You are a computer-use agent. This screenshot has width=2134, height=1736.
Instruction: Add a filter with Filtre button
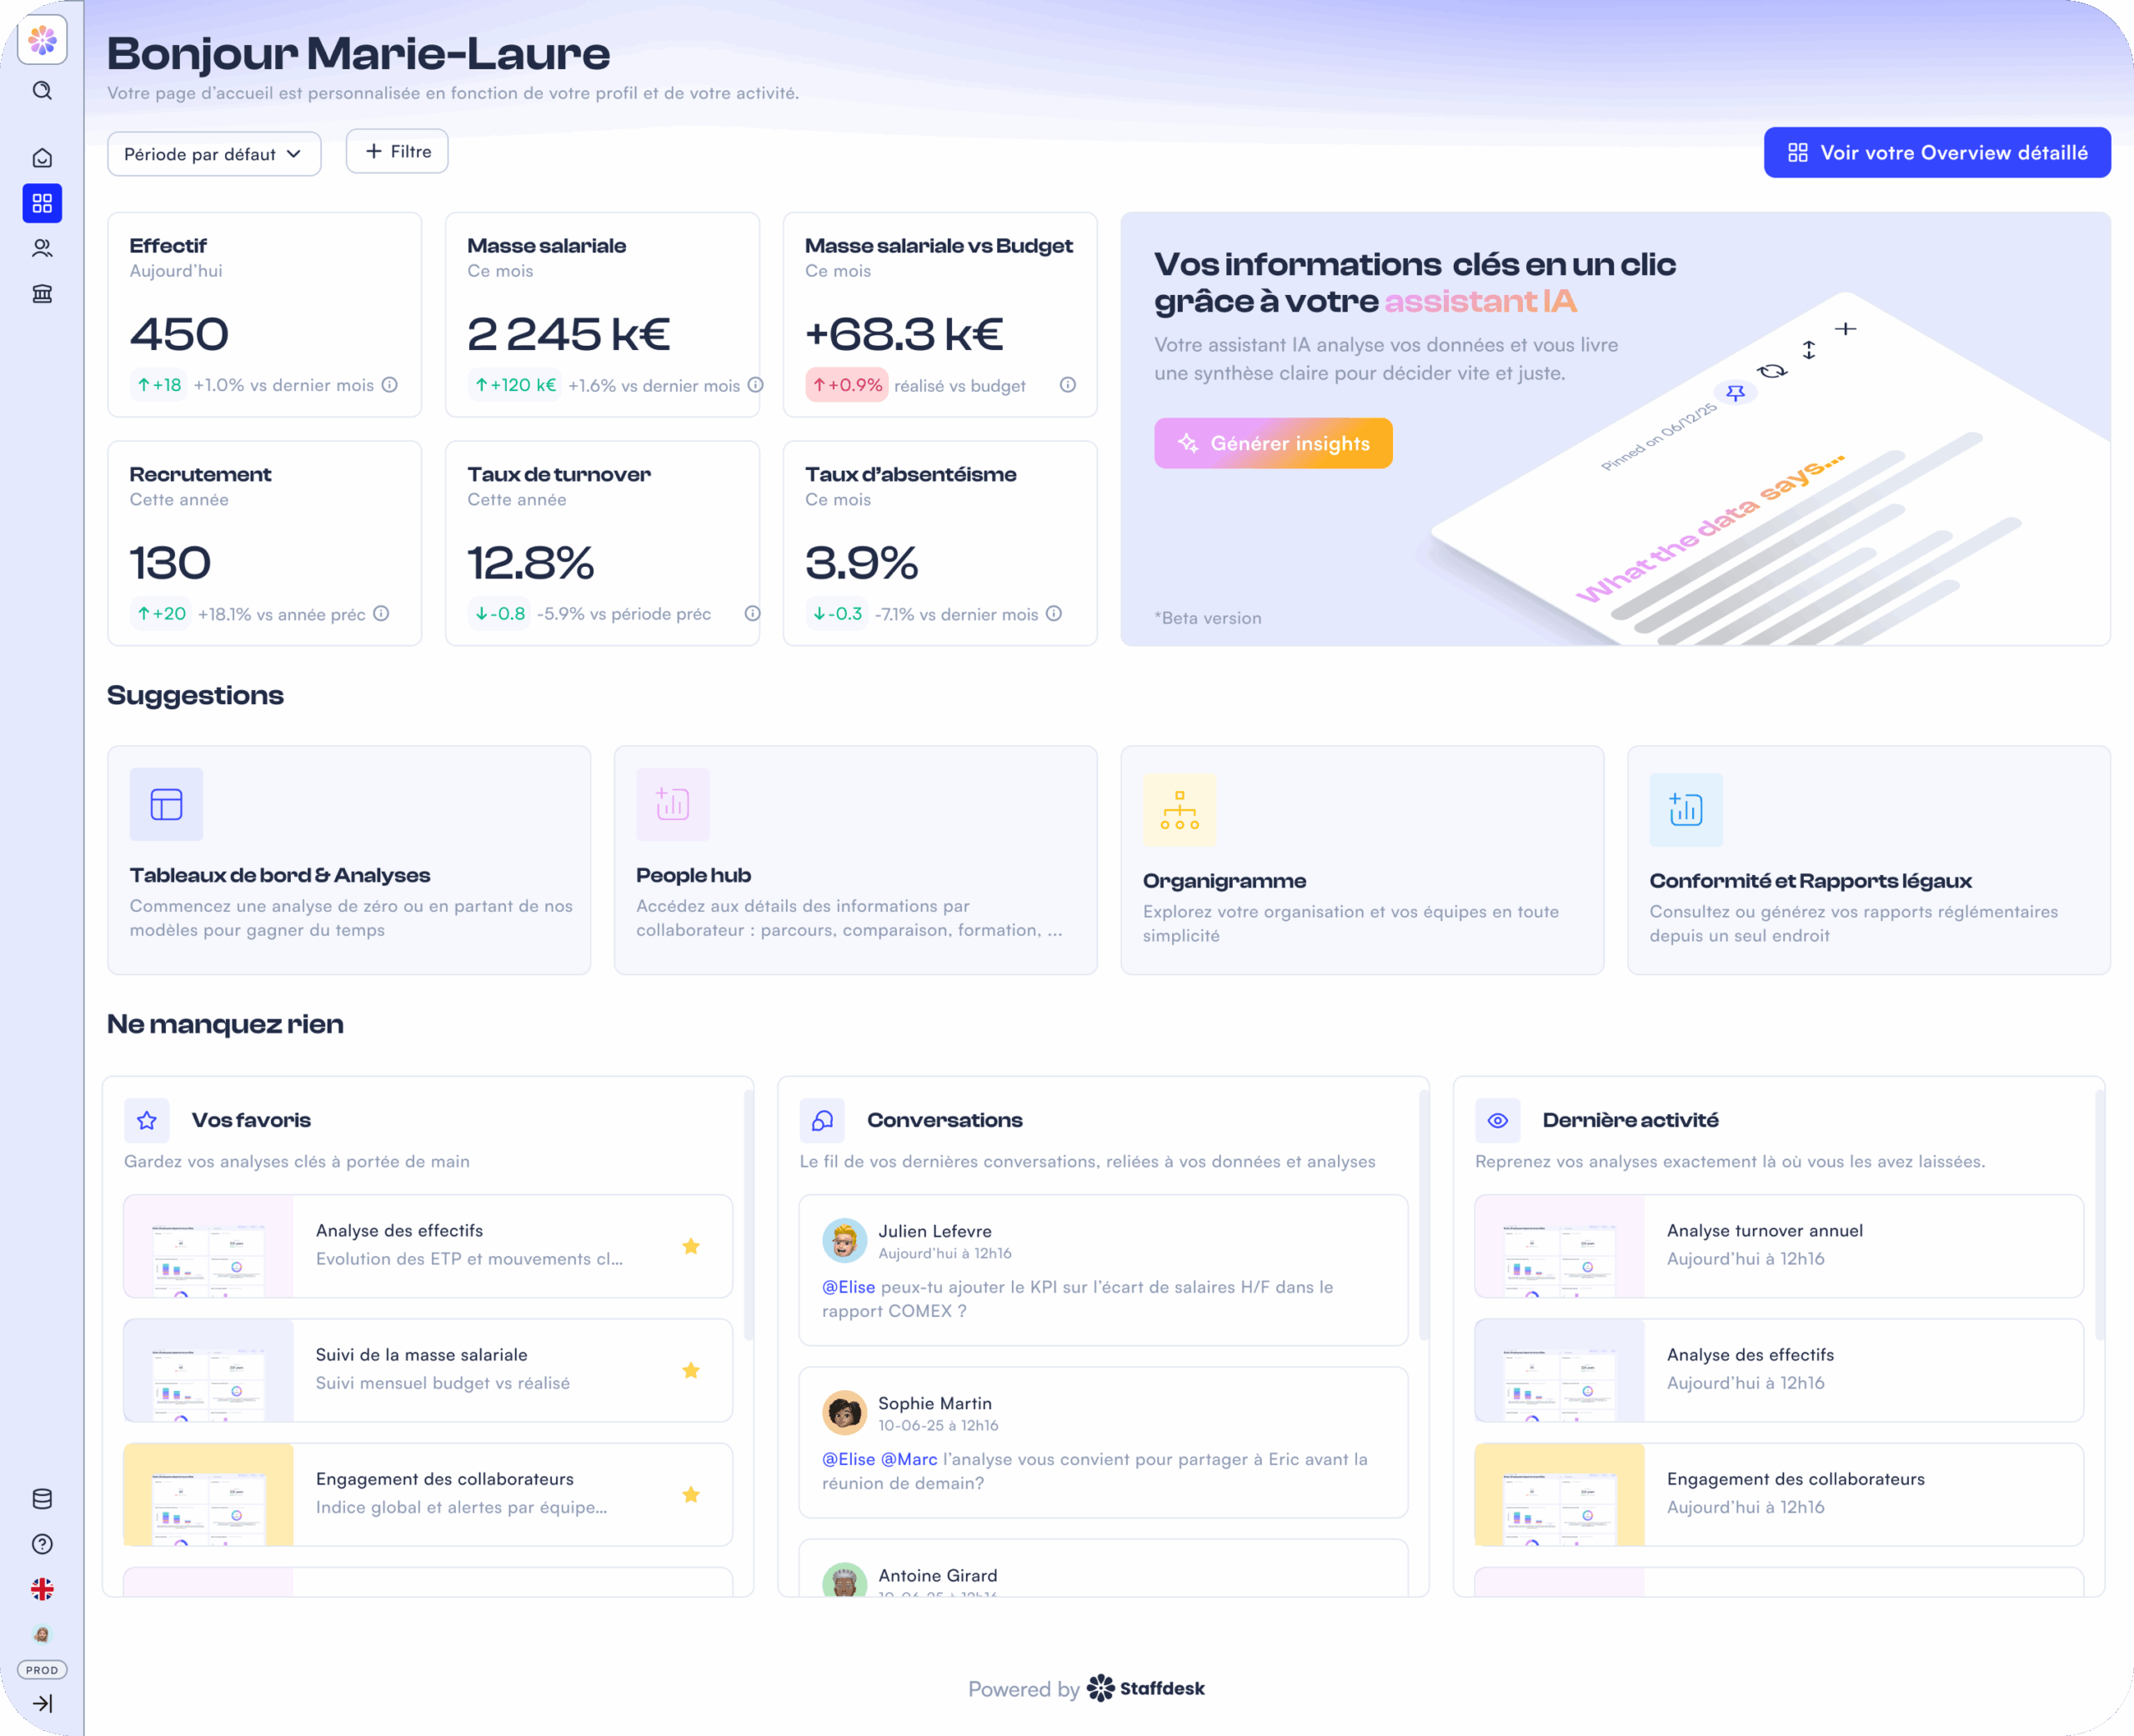coord(397,151)
